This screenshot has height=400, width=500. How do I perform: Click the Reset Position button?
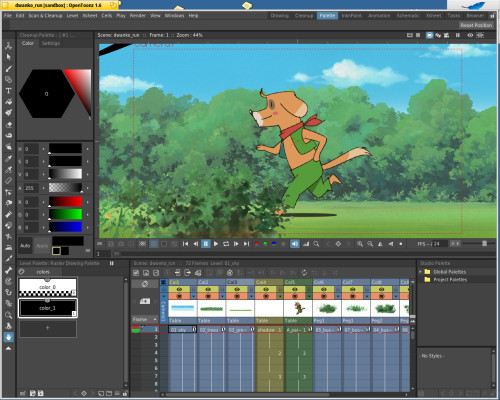click(x=476, y=25)
